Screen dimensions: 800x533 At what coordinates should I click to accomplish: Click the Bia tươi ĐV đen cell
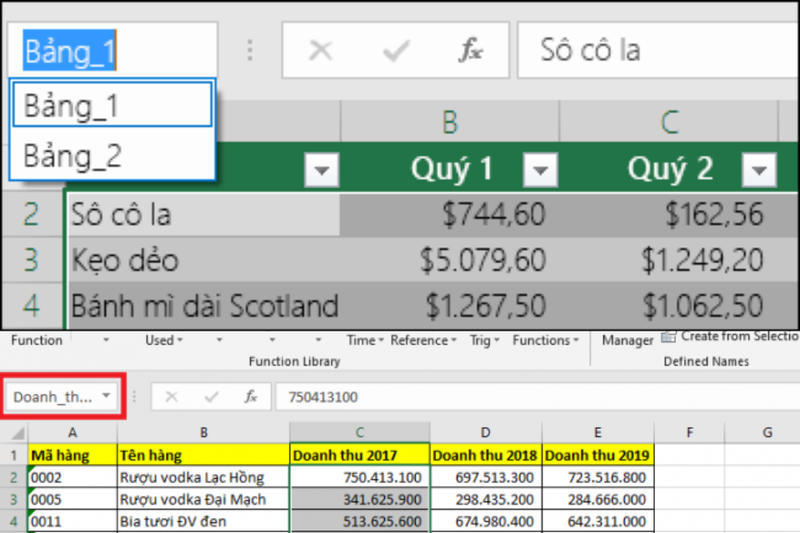point(204,521)
